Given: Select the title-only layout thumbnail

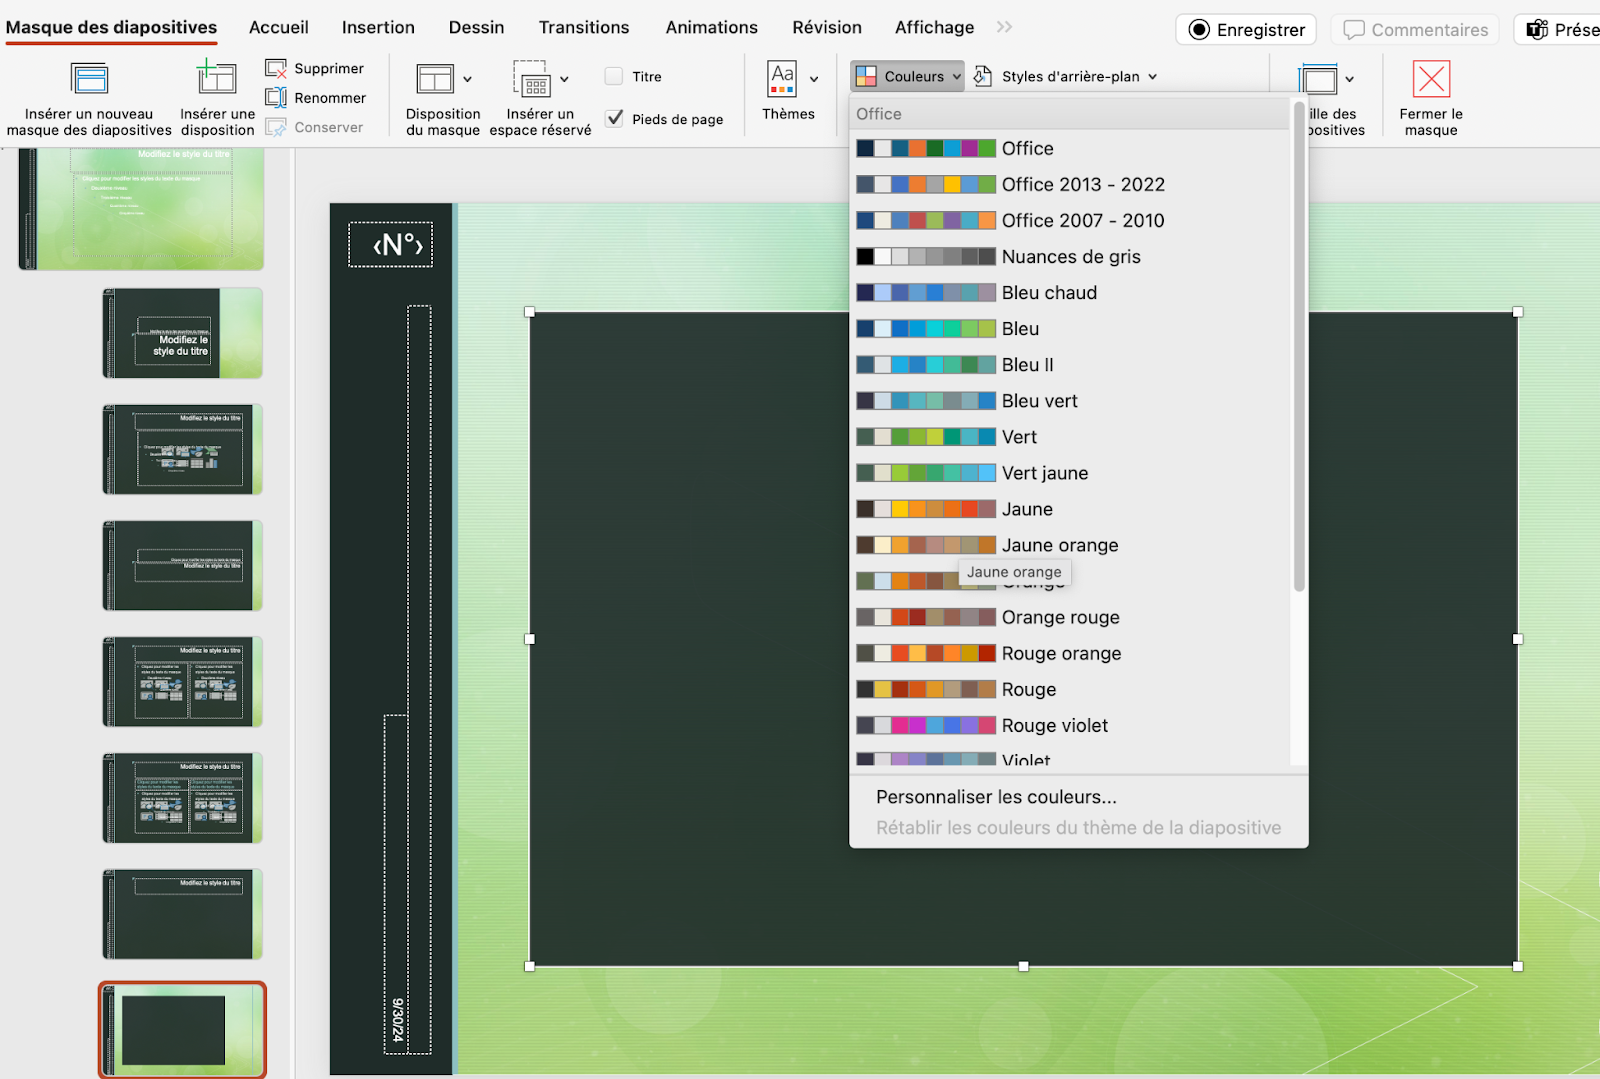Looking at the screenshot, I should pos(182,914).
